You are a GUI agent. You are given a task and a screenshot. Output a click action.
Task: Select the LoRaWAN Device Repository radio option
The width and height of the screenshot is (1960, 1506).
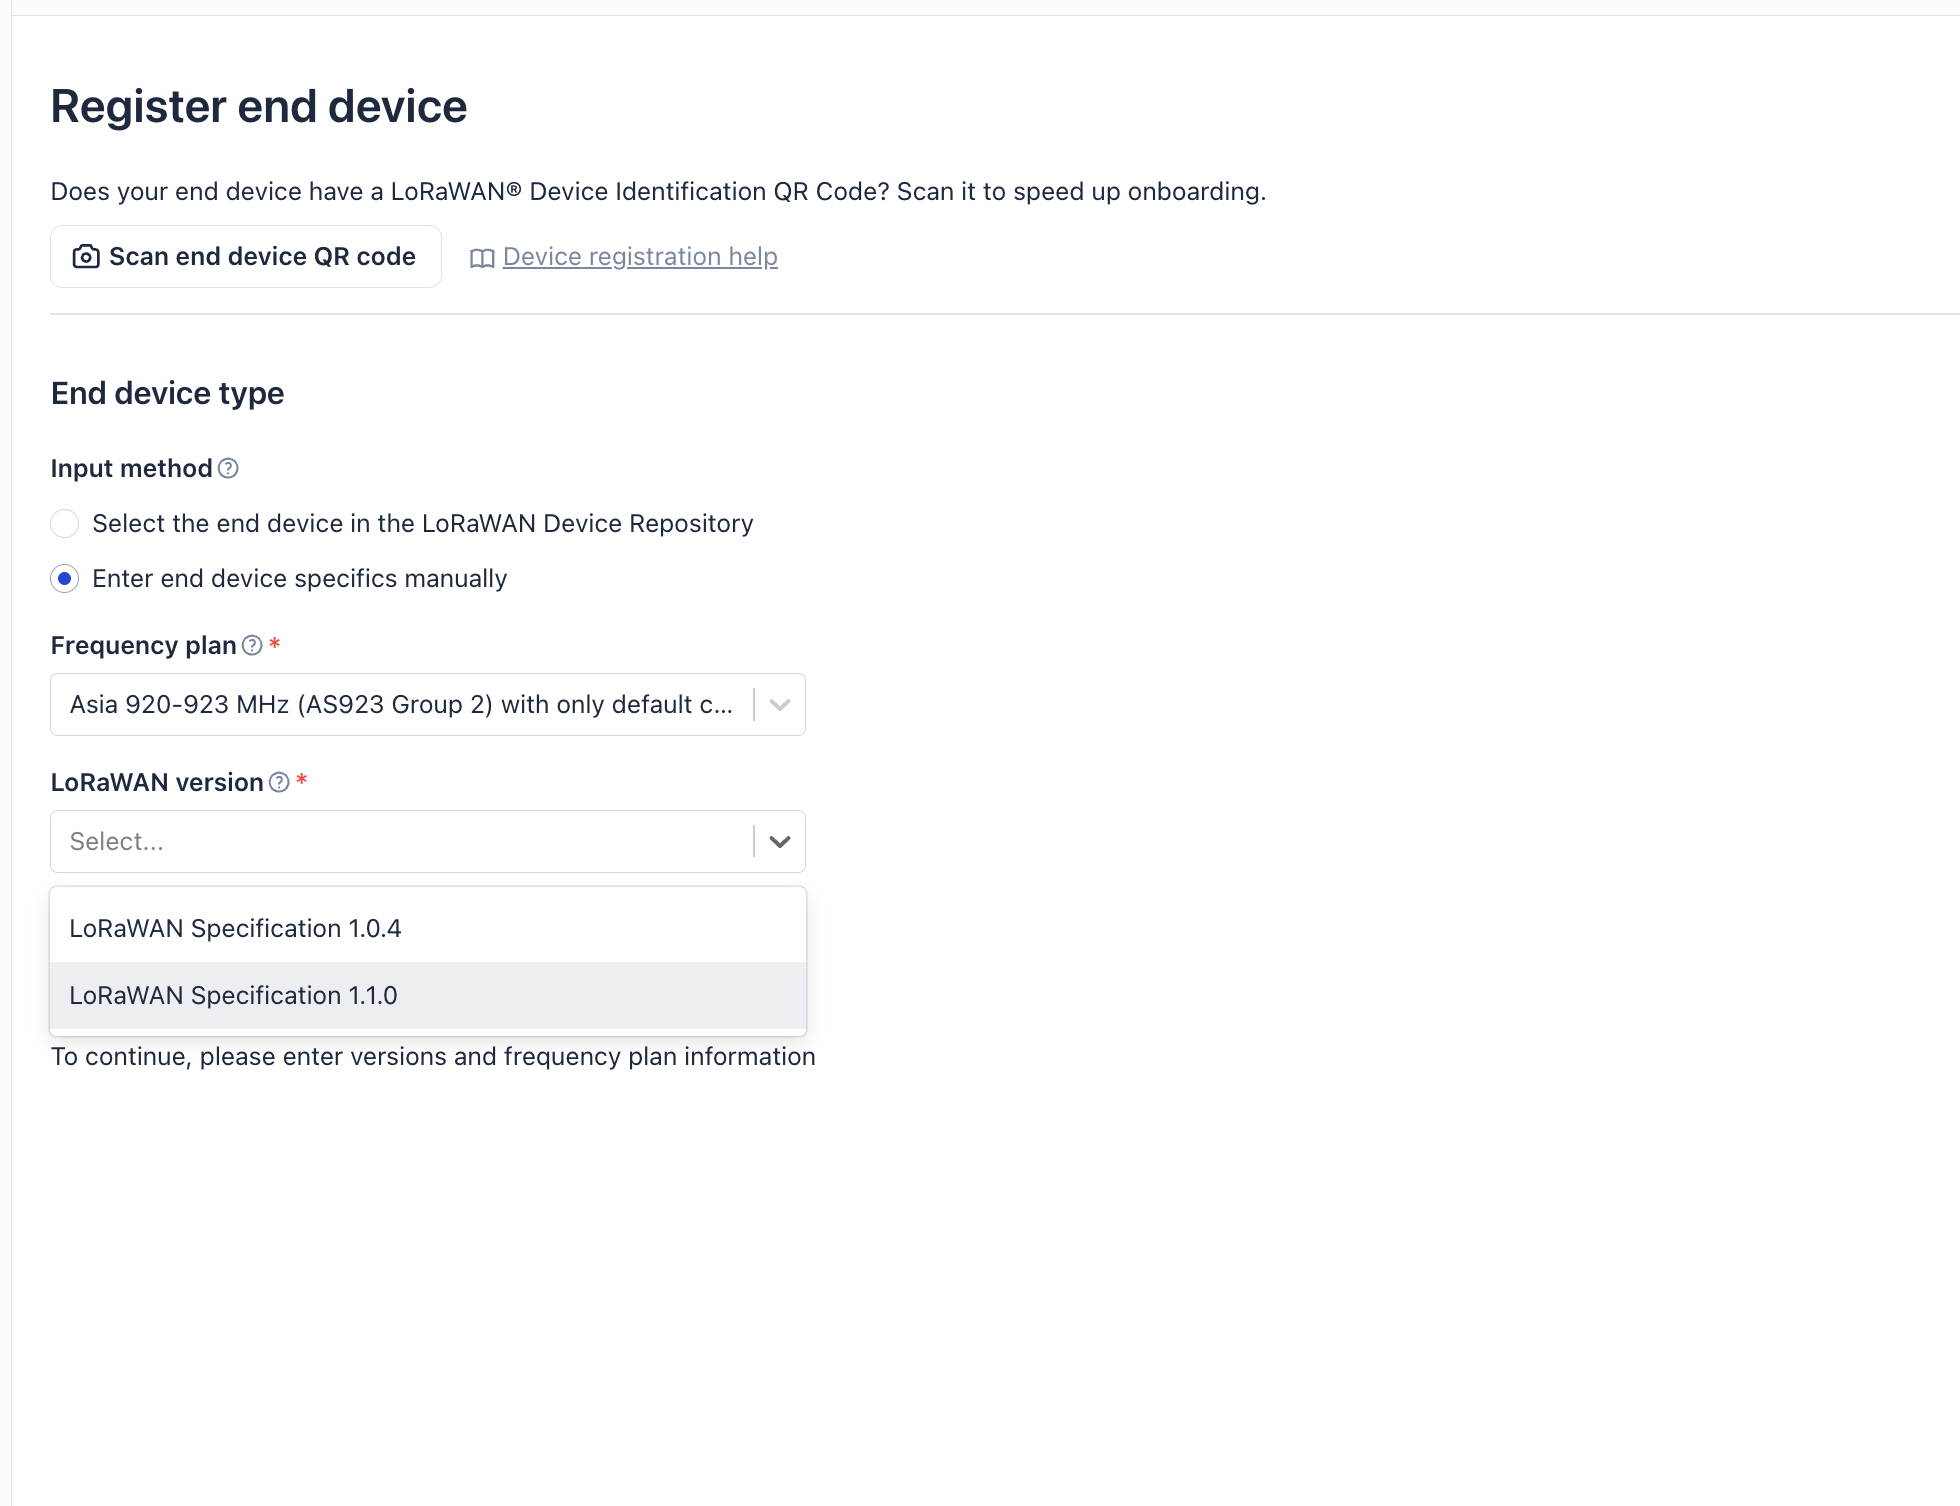65,523
